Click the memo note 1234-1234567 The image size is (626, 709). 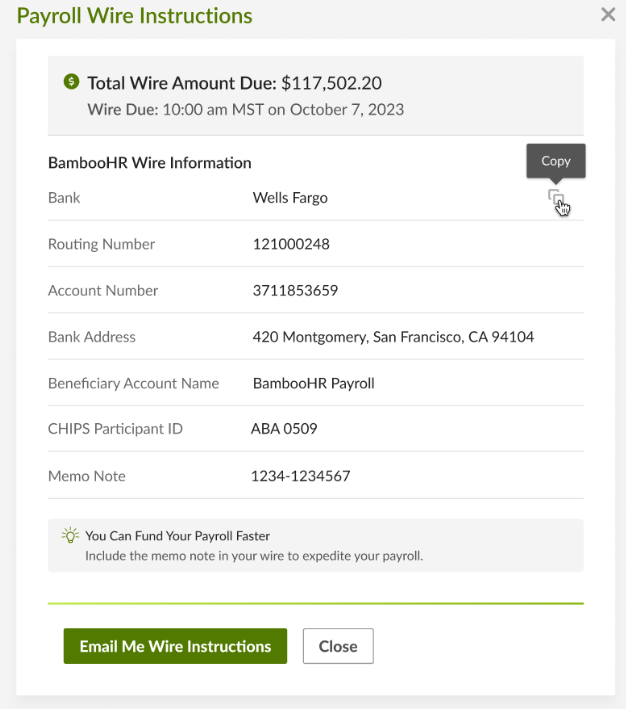300,476
